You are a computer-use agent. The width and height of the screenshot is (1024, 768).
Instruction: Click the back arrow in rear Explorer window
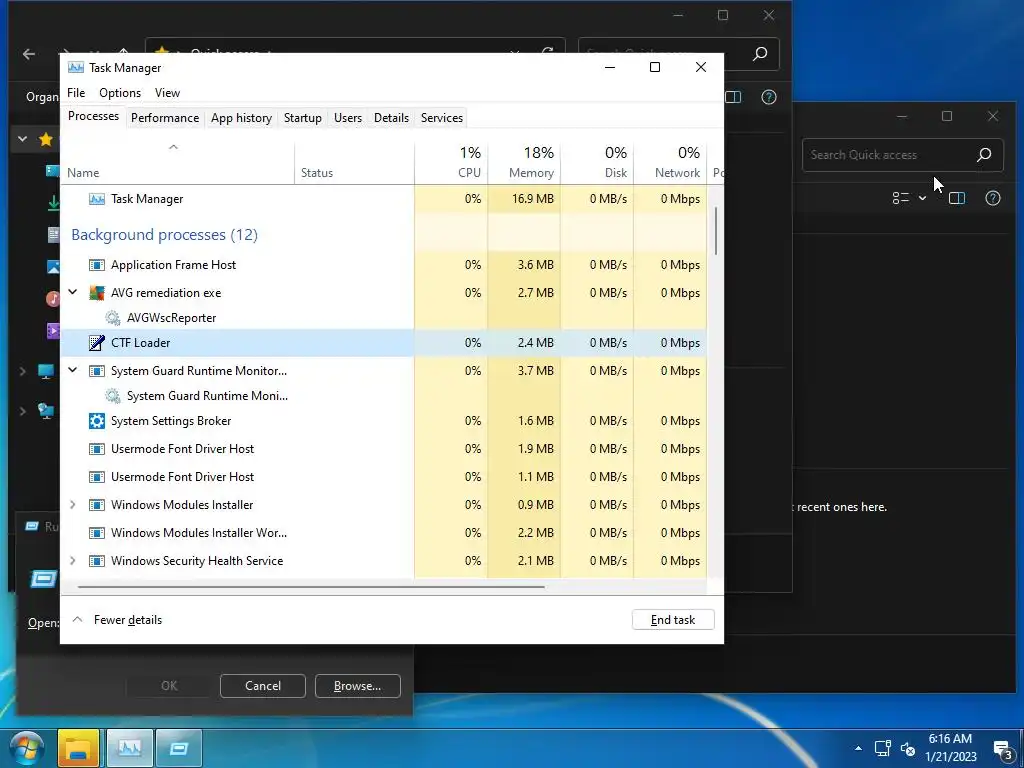click(29, 54)
